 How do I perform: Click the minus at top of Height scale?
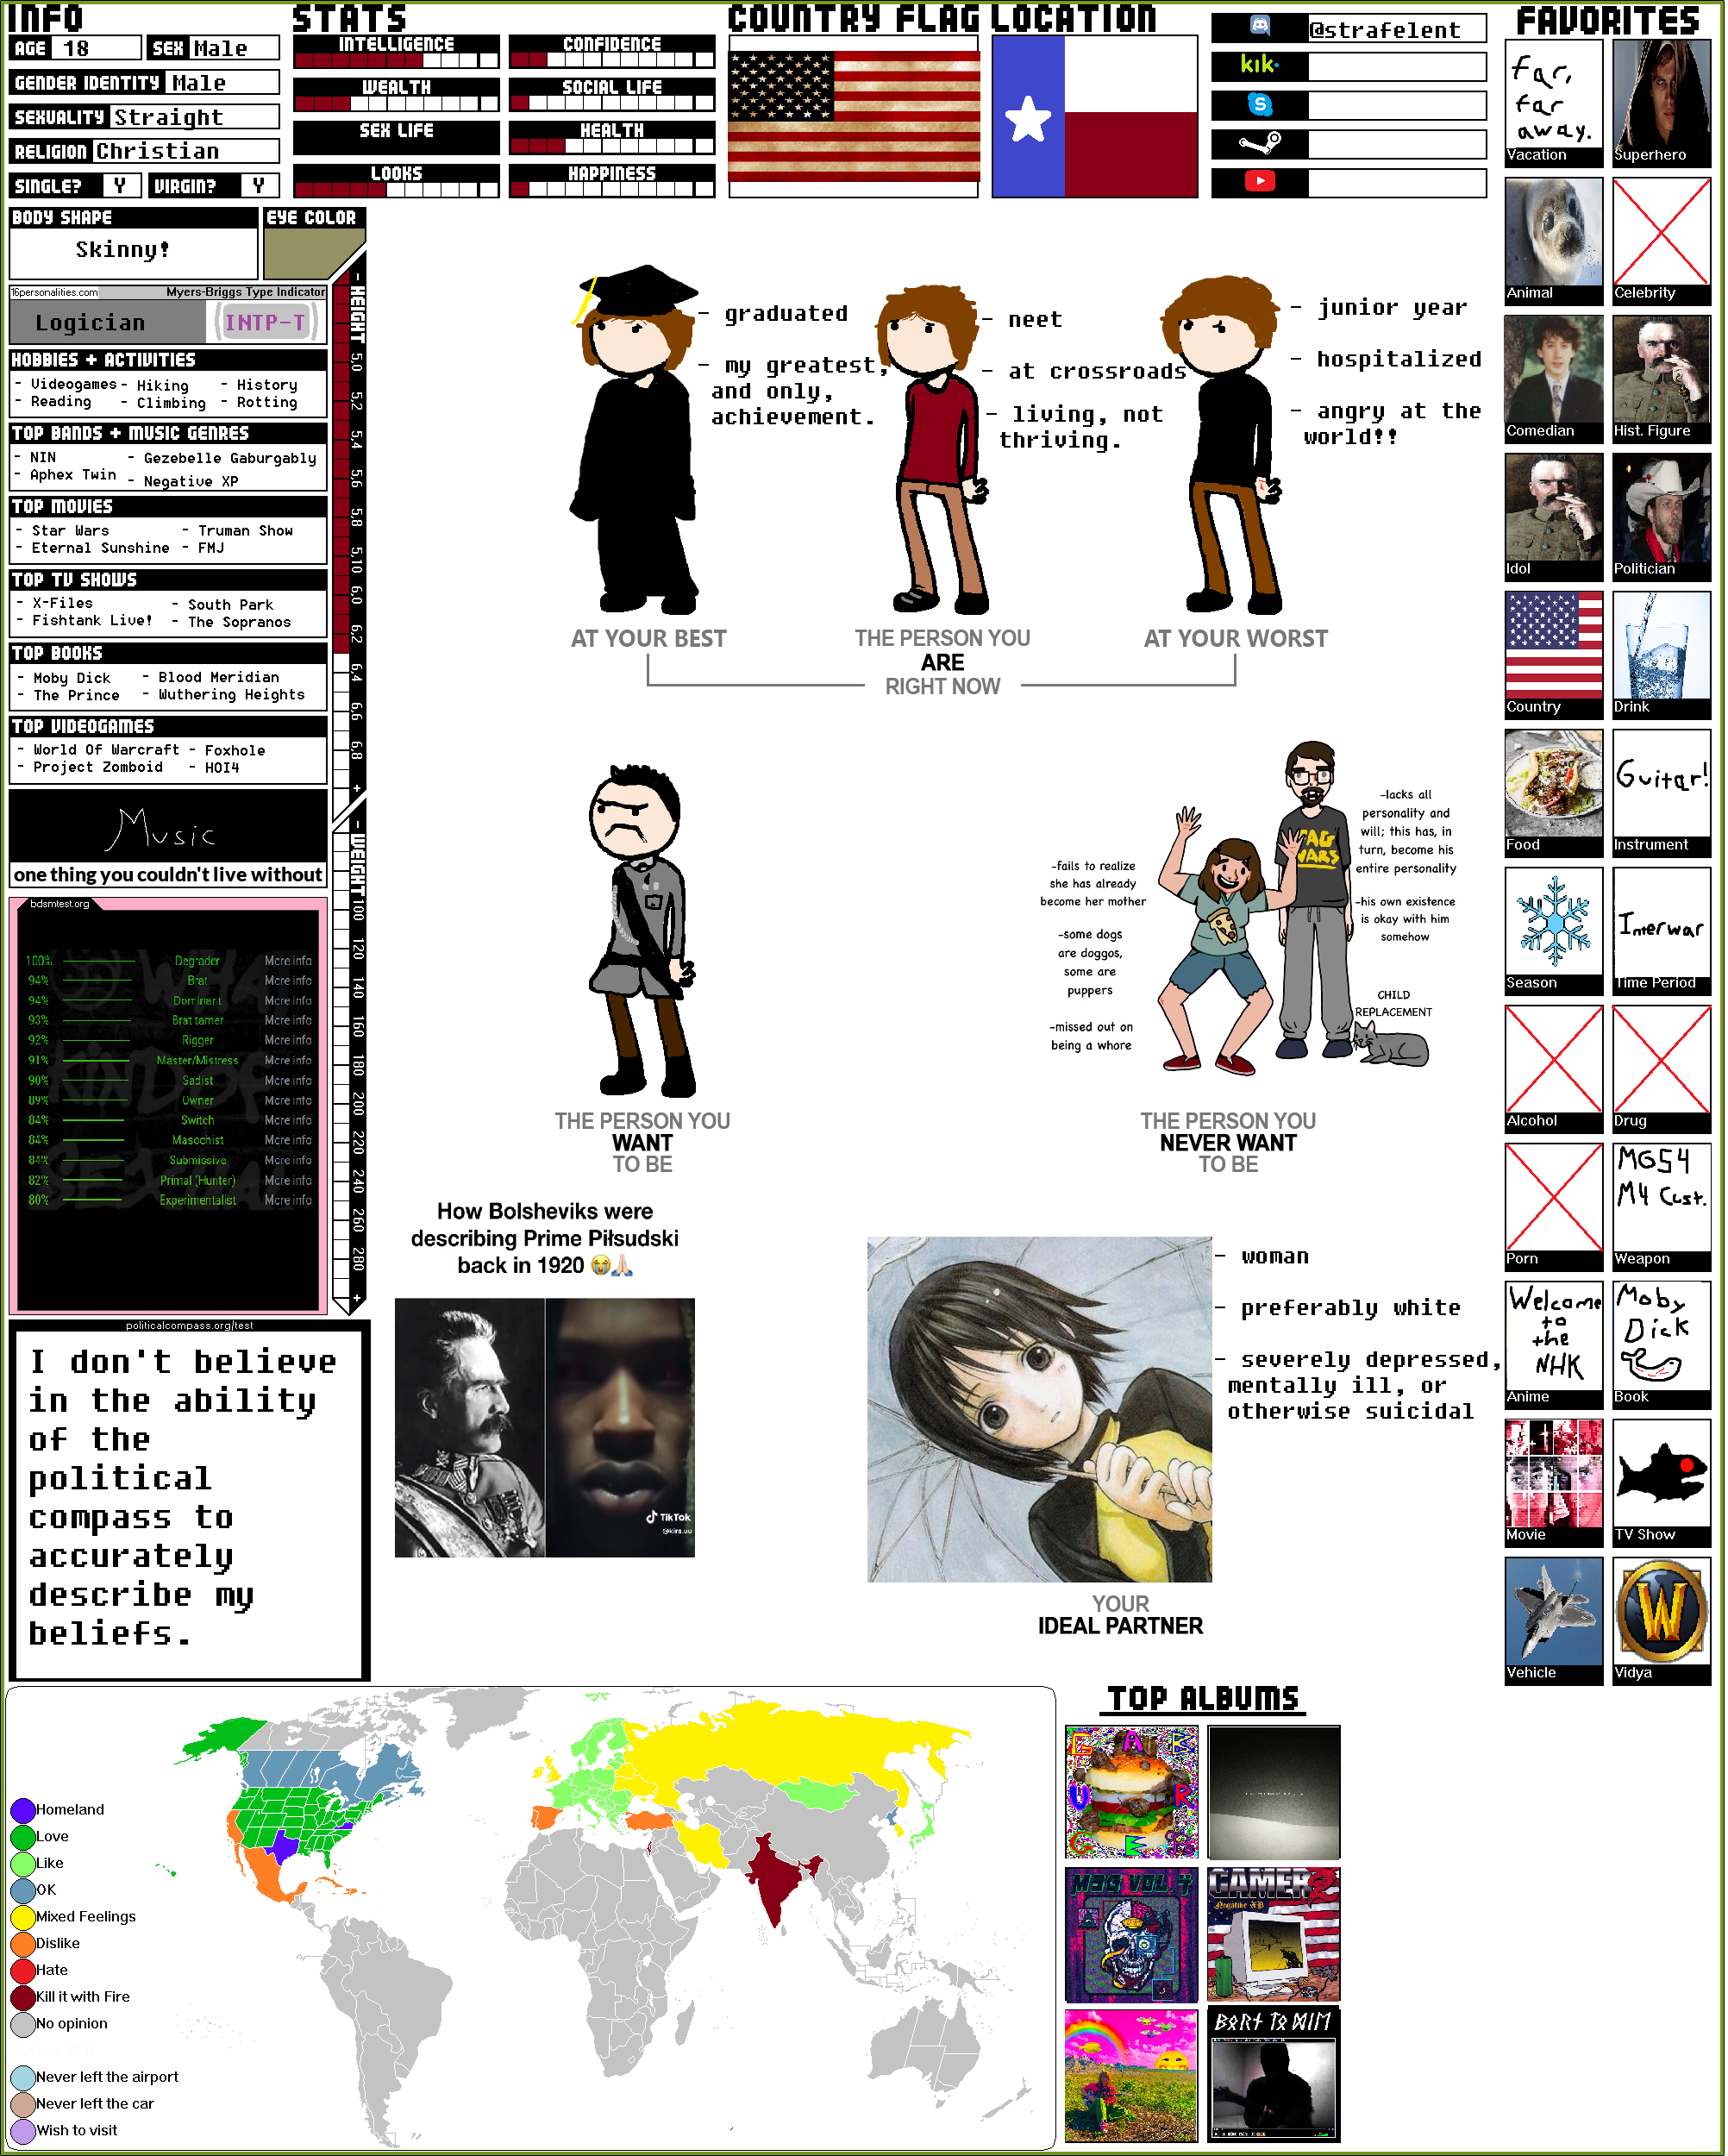[x=357, y=277]
